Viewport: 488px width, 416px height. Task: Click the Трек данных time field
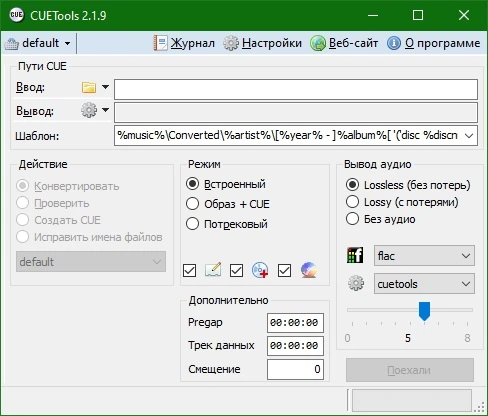coord(295,346)
